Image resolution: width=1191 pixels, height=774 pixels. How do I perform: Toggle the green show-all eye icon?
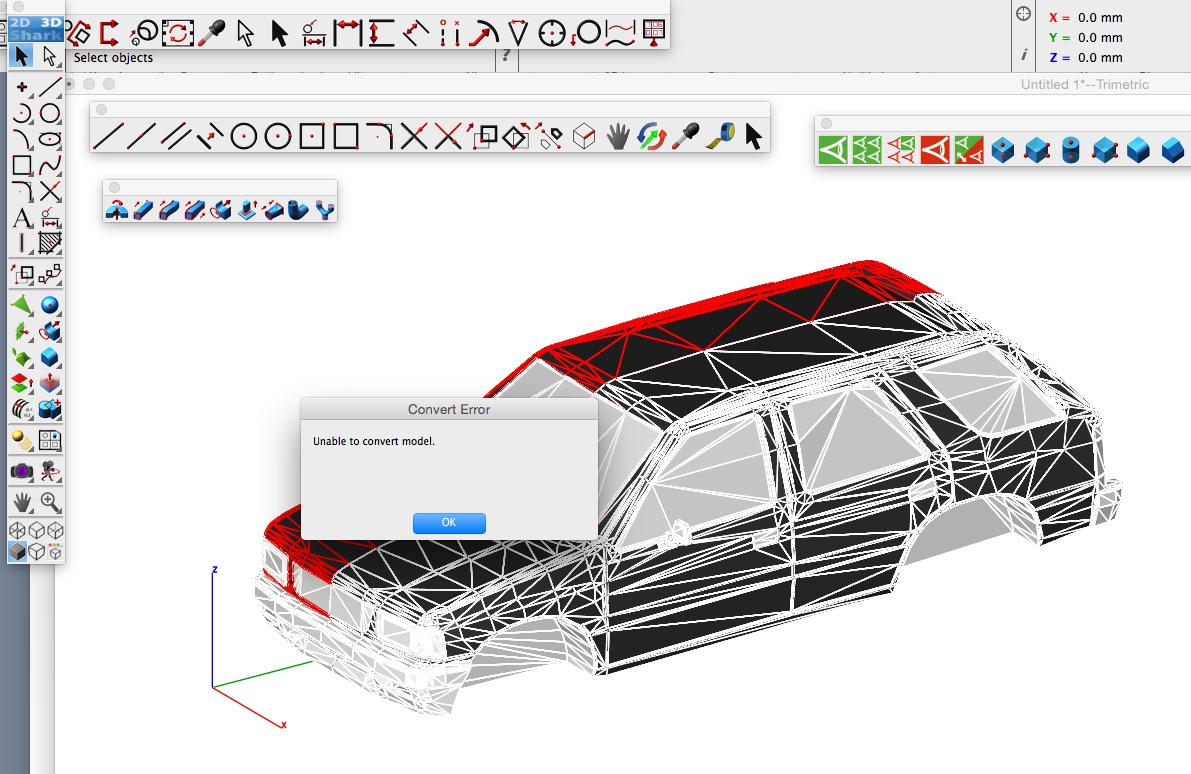(833, 150)
